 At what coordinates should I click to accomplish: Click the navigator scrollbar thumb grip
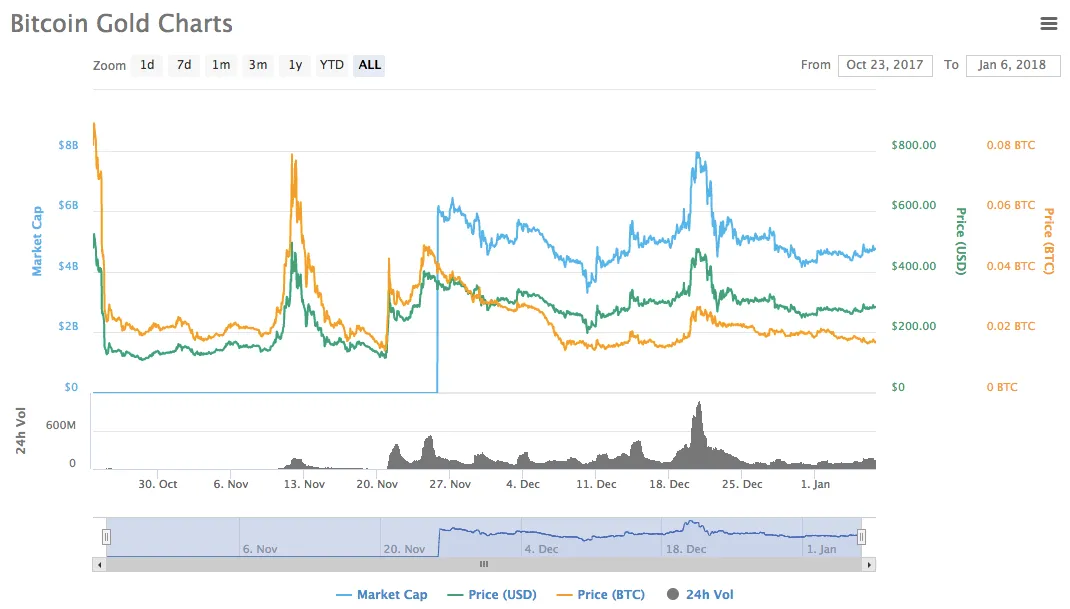484,565
